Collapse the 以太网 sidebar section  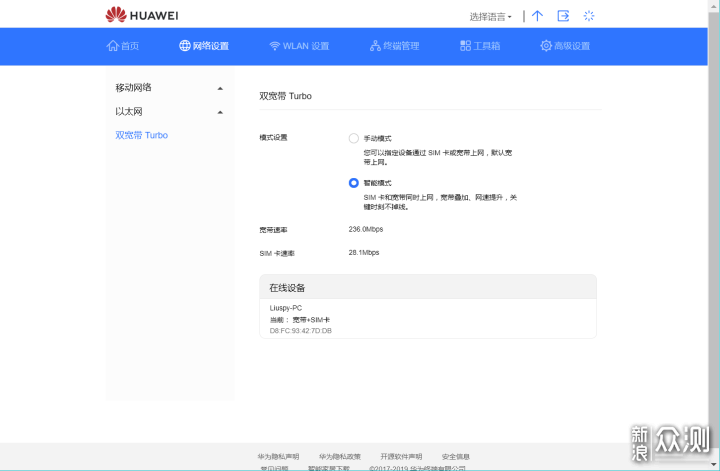pos(220,112)
